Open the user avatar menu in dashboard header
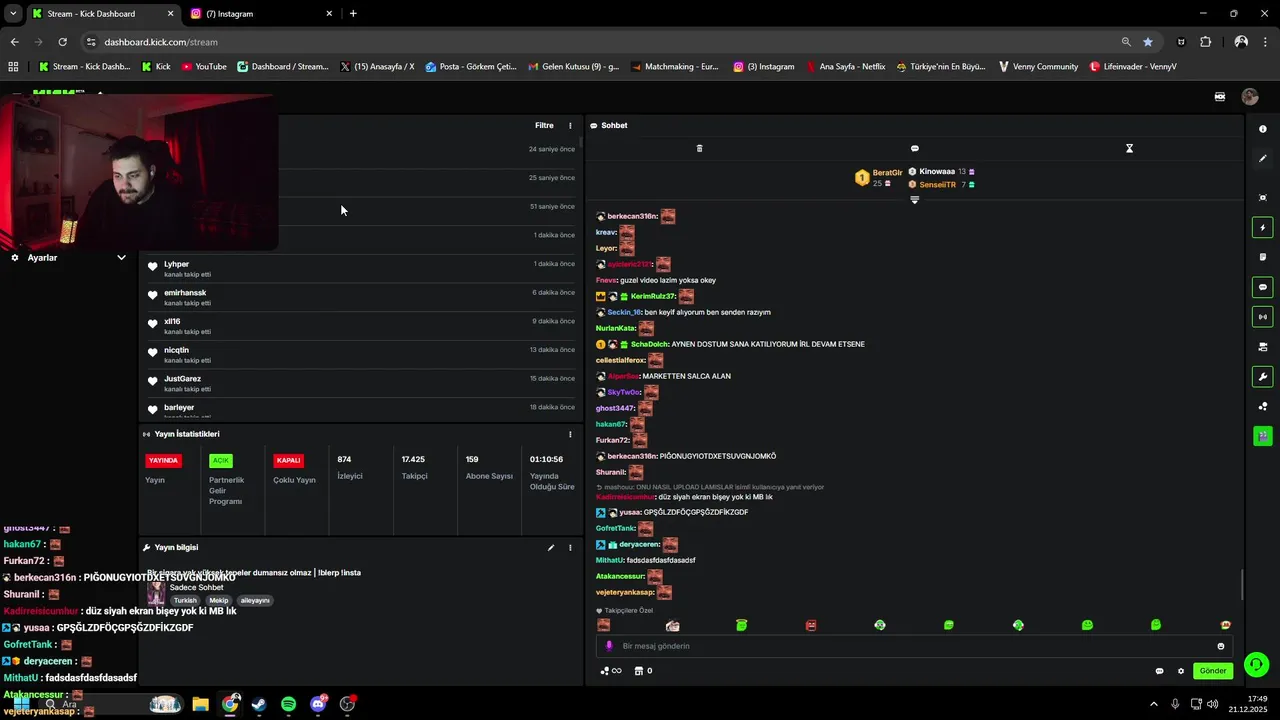 1250,97
